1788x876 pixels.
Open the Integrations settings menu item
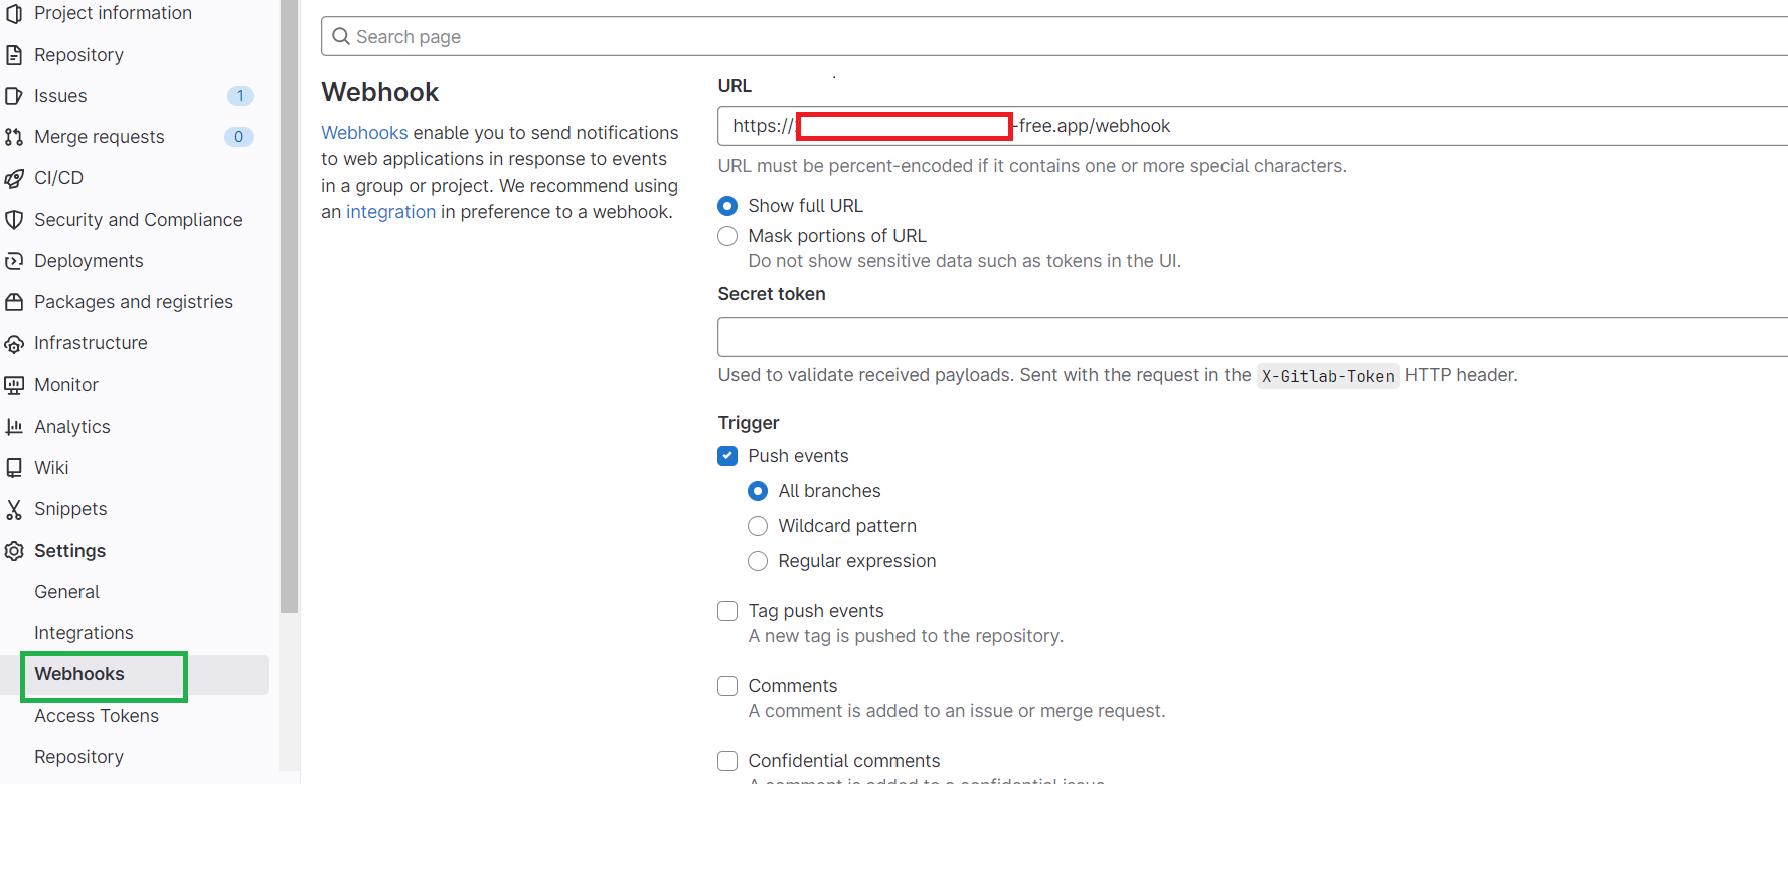84,633
